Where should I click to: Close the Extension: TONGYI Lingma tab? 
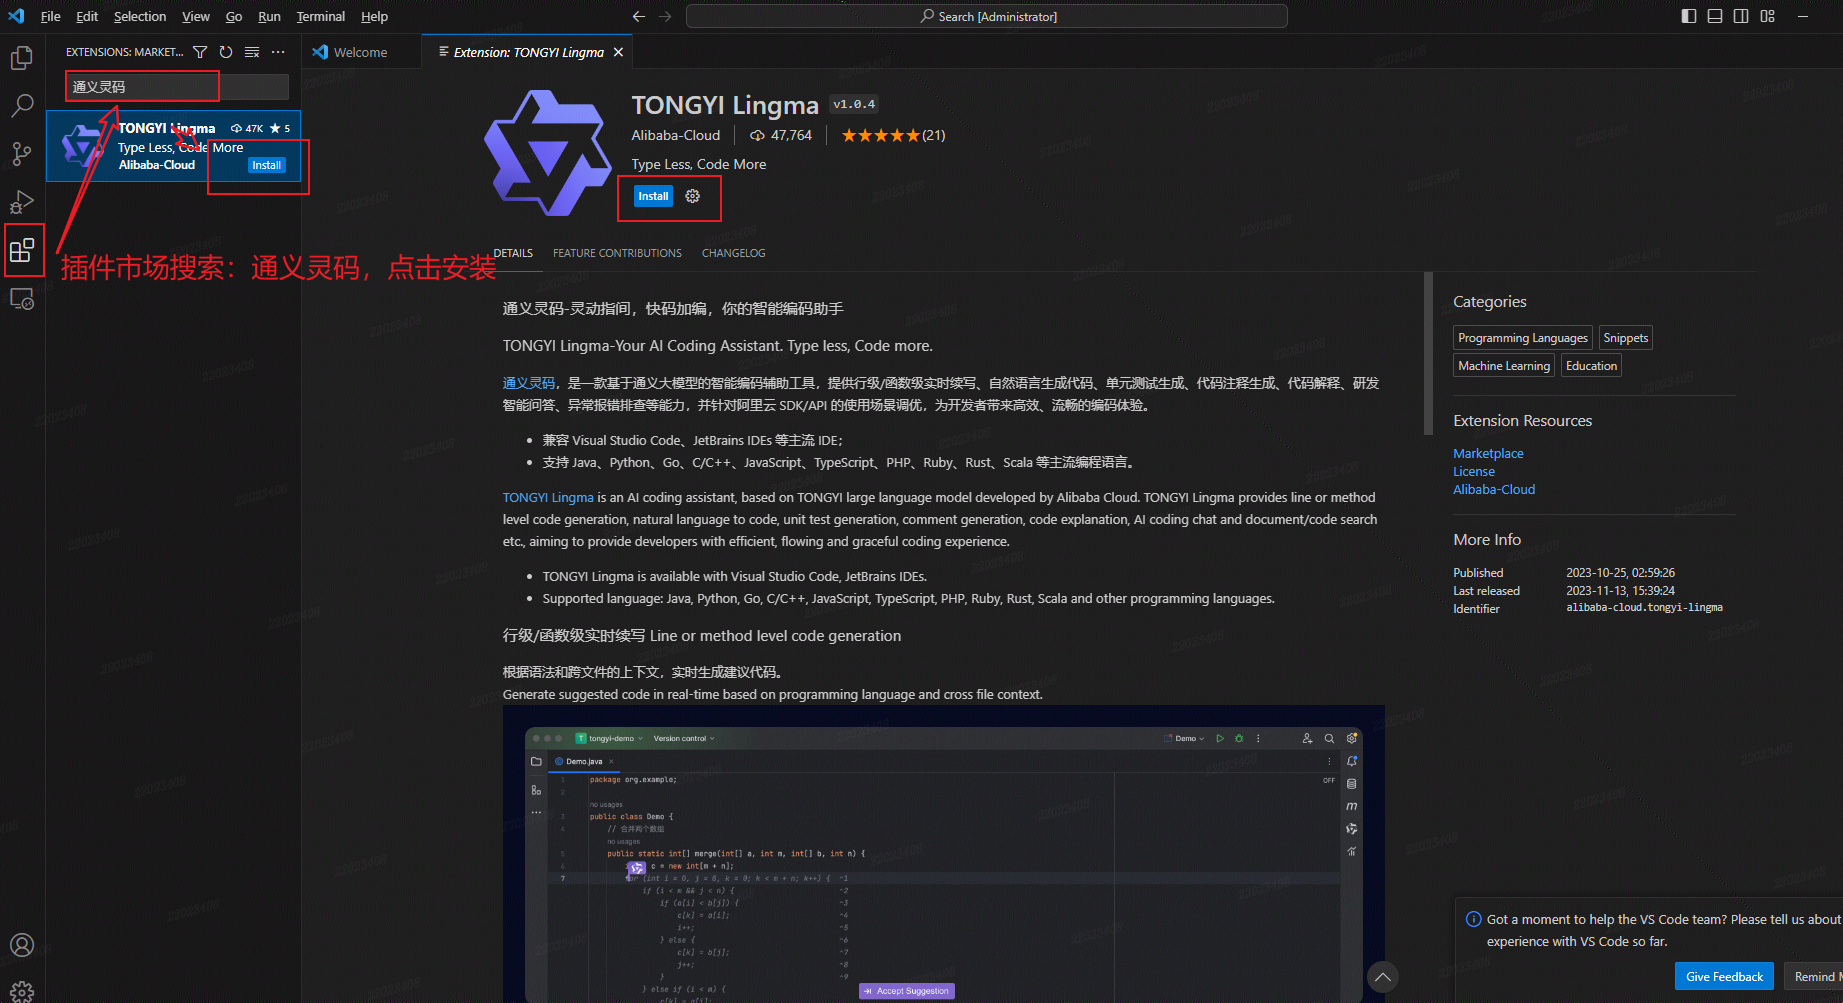618,52
